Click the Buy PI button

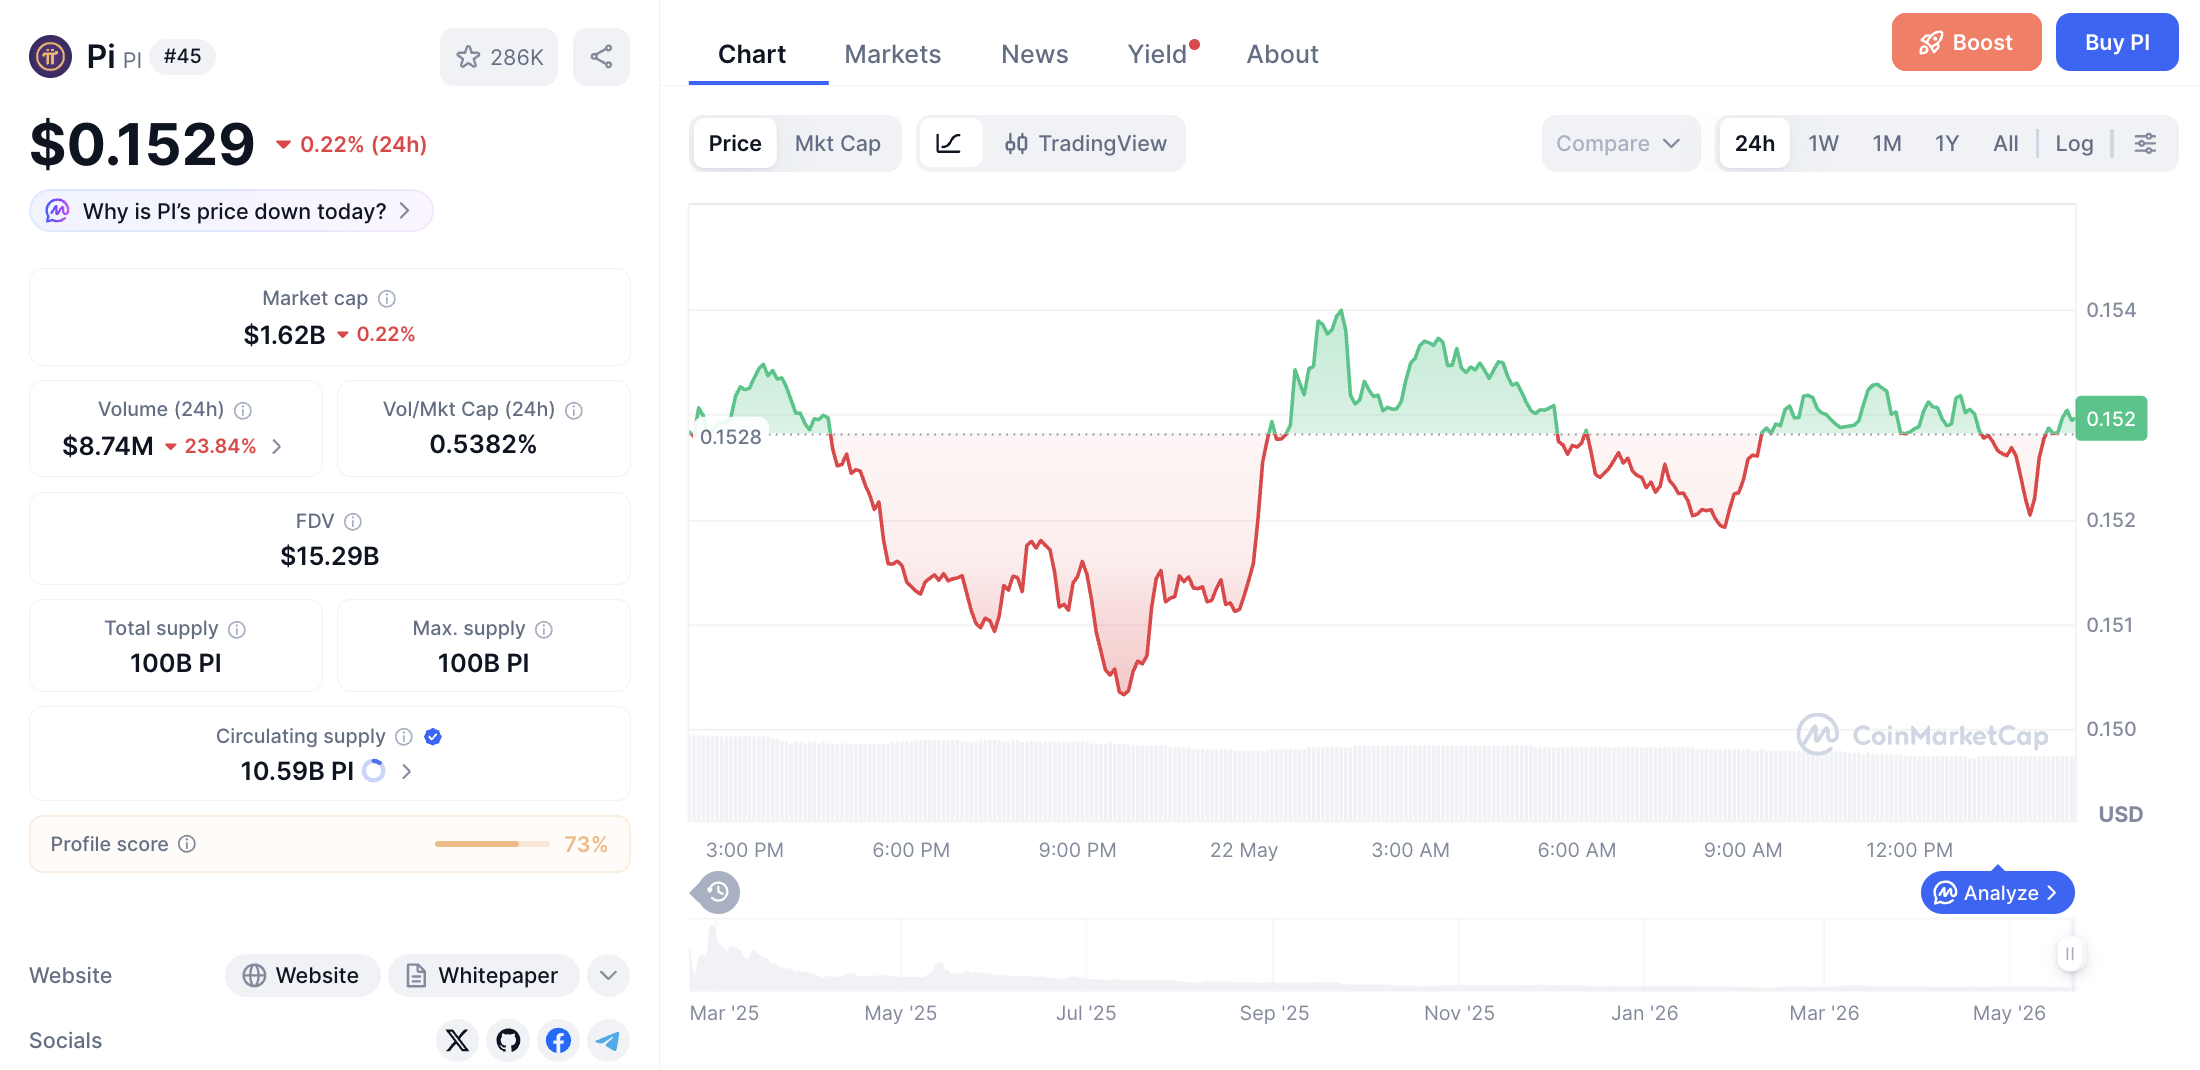2117,42
